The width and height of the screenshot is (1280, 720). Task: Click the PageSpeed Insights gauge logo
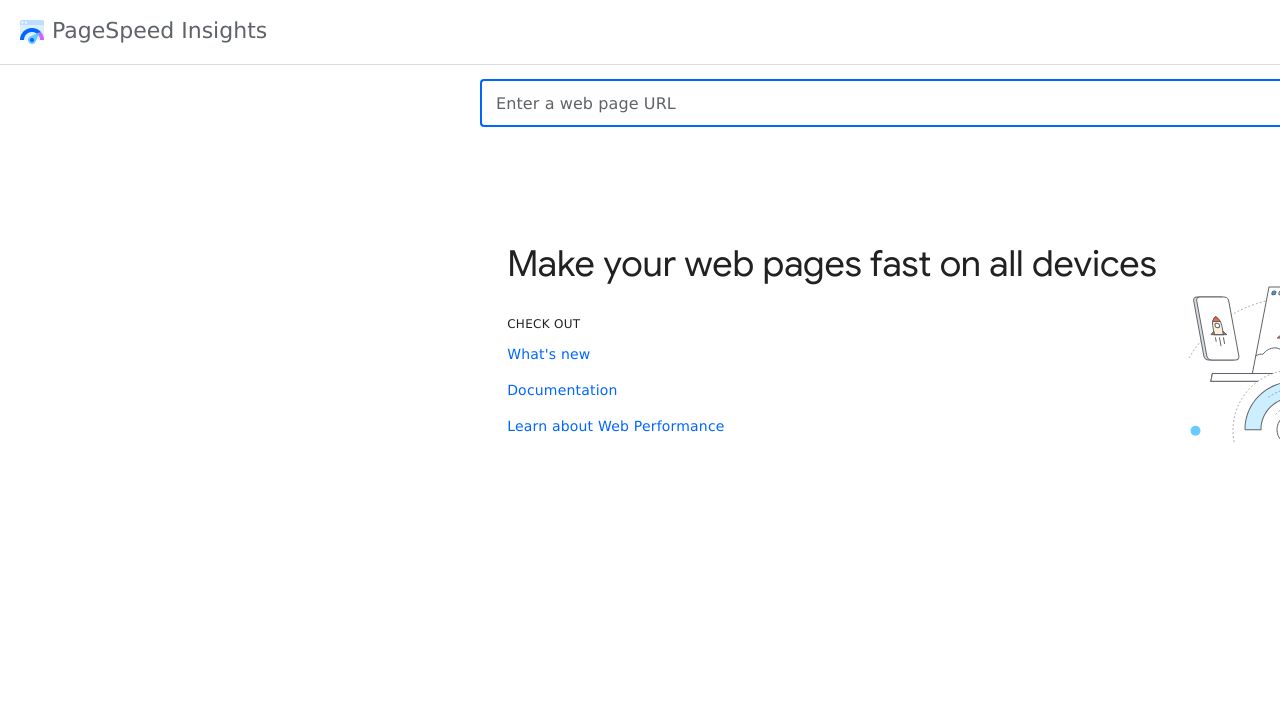click(x=32, y=32)
